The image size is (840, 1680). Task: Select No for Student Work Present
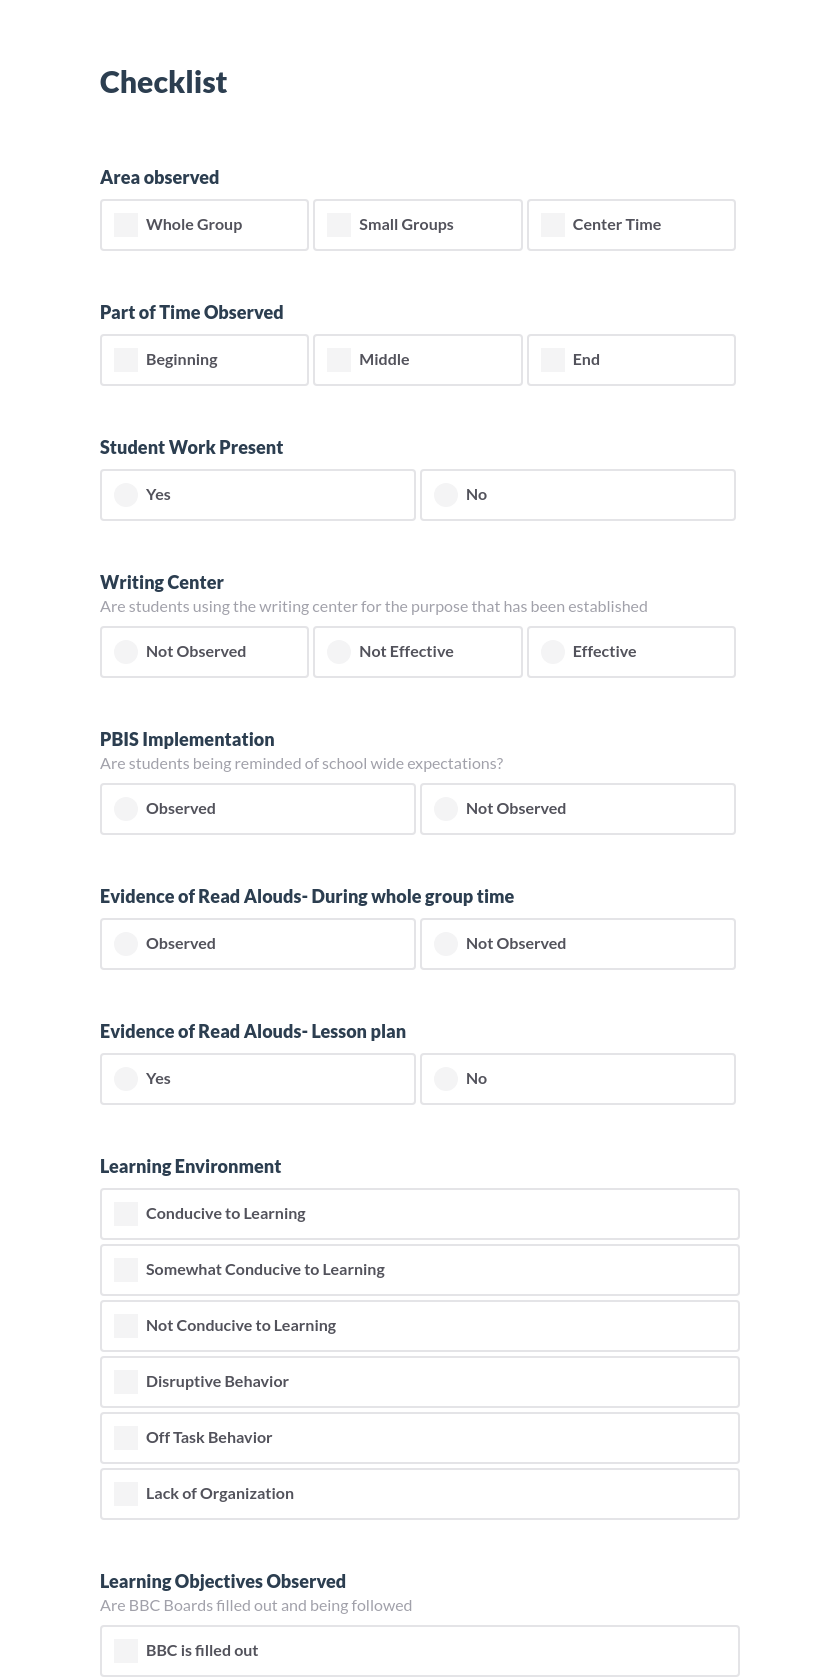pyautogui.click(x=446, y=495)
